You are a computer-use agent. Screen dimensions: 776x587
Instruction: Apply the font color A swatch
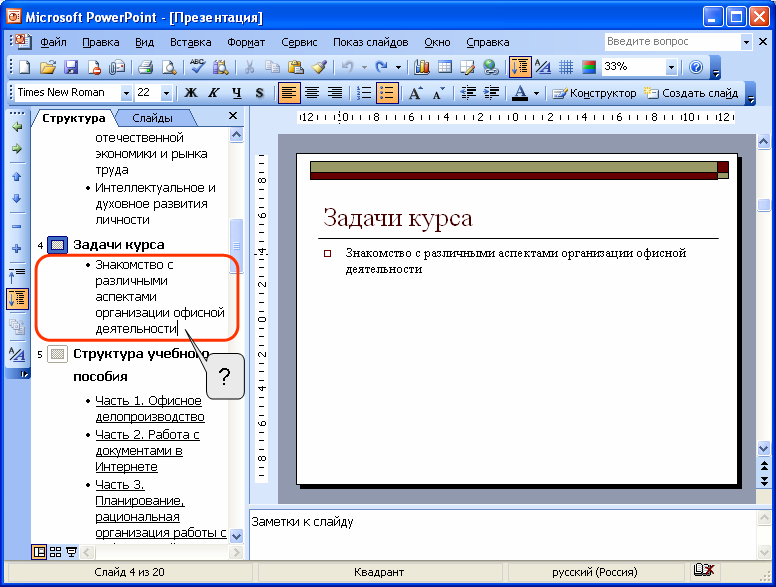520,93
